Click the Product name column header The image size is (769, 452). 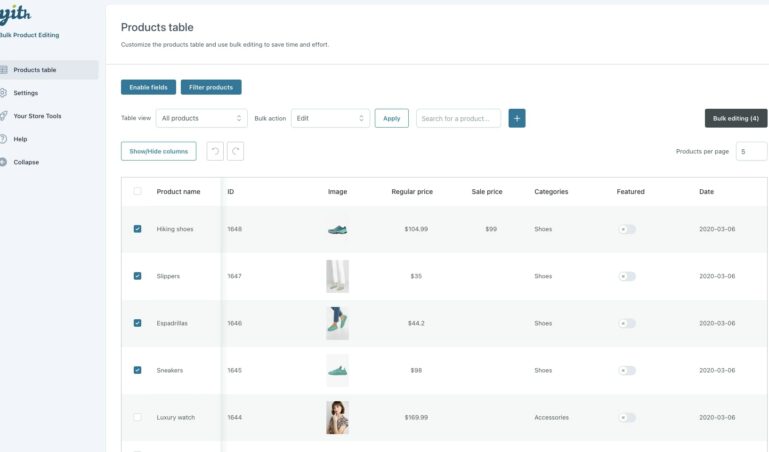[178, 191]
